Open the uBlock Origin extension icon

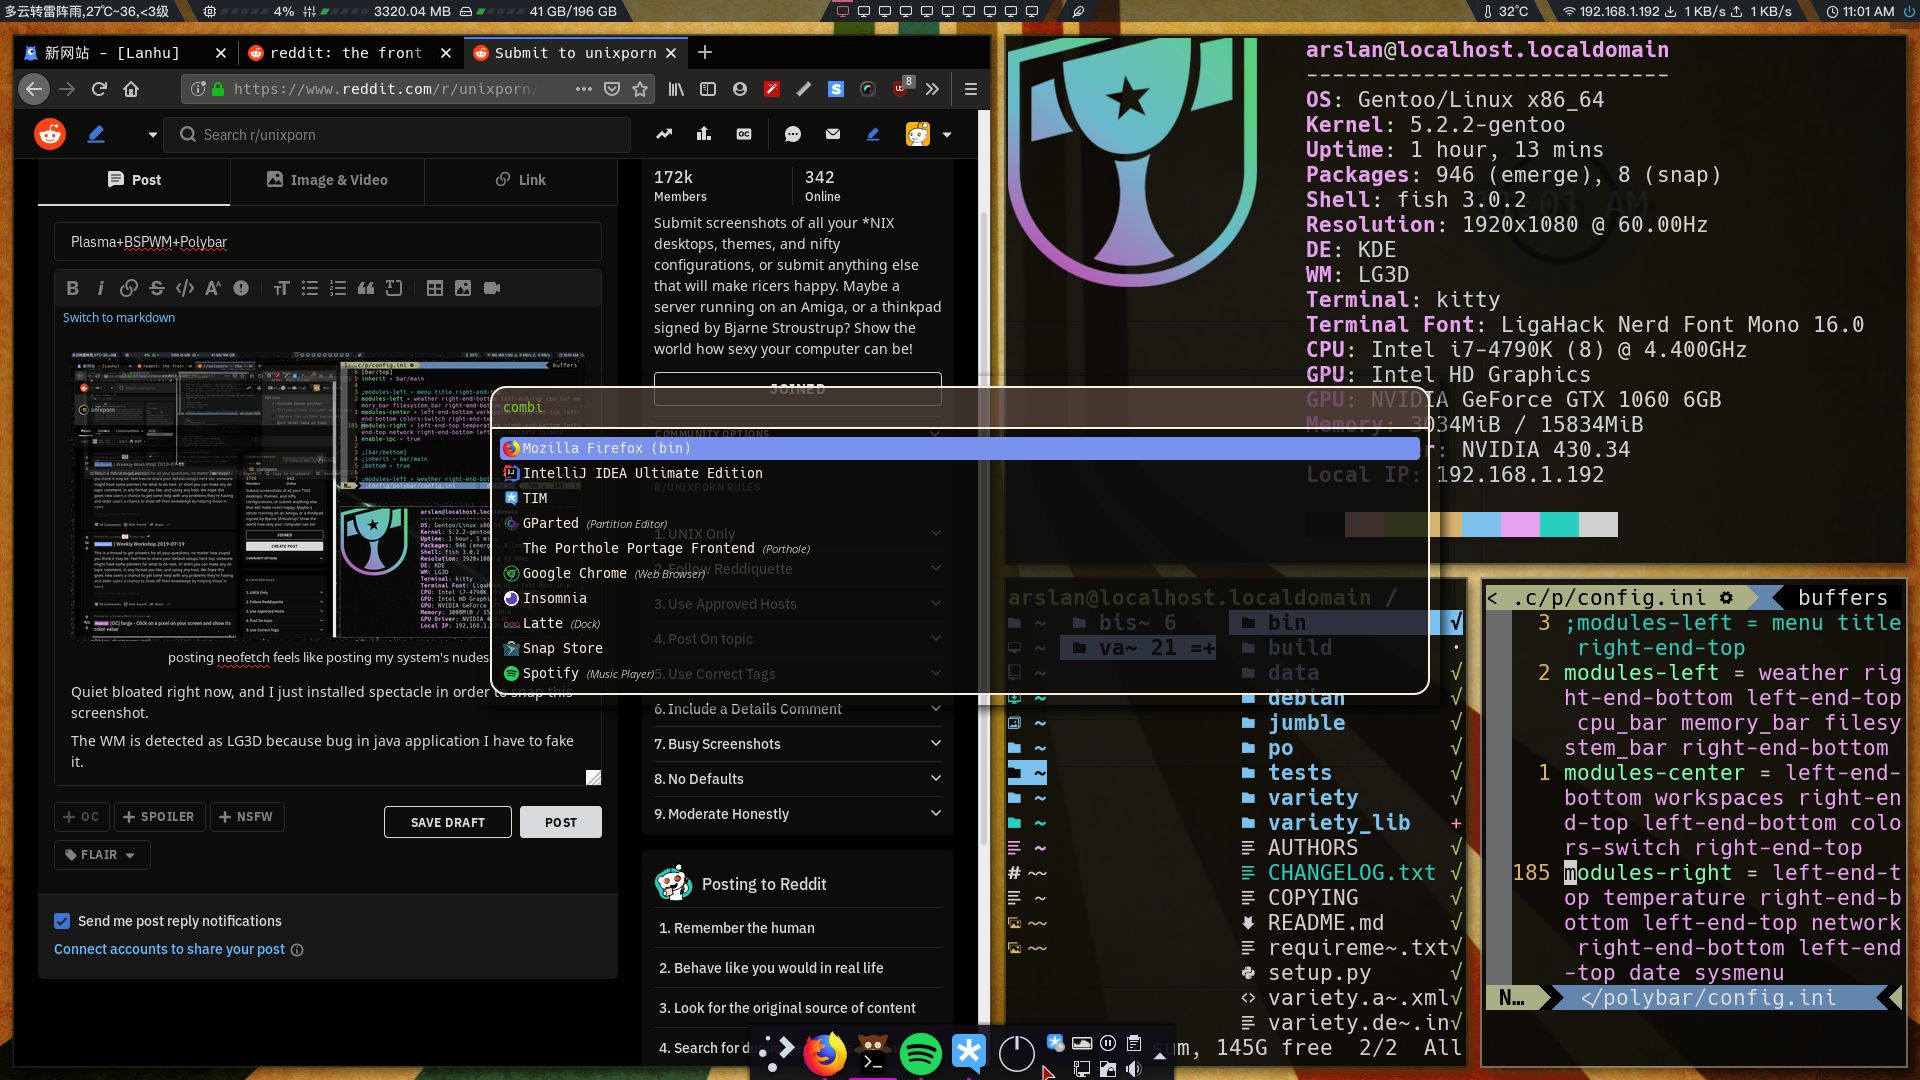click(x=900, y=88)
